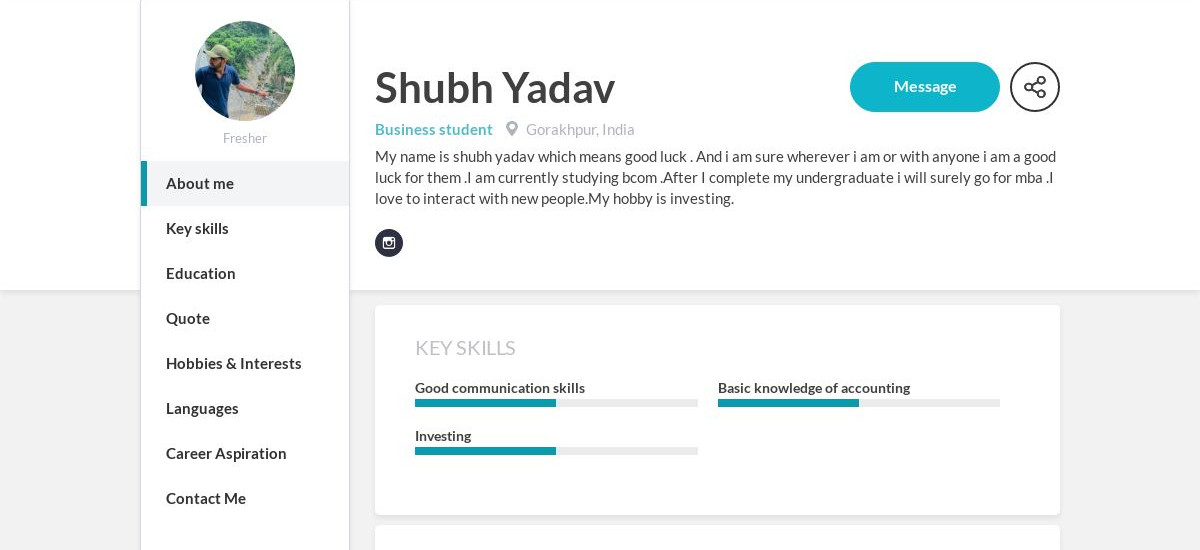Go to Key skills in sidebar
The height and width of the screenshot is (550, 1200).
pyautogui.click(x=245, y=228)
